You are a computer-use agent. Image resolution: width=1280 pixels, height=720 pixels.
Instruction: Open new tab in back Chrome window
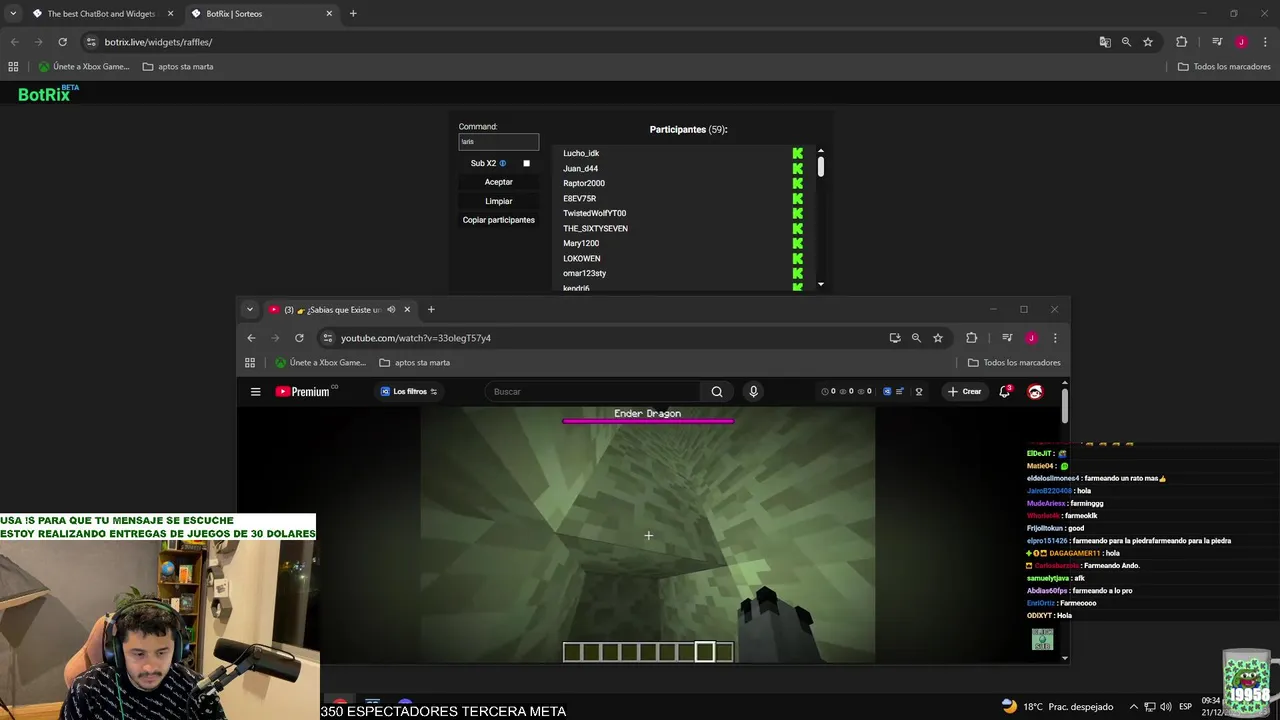tap(353, 14)
